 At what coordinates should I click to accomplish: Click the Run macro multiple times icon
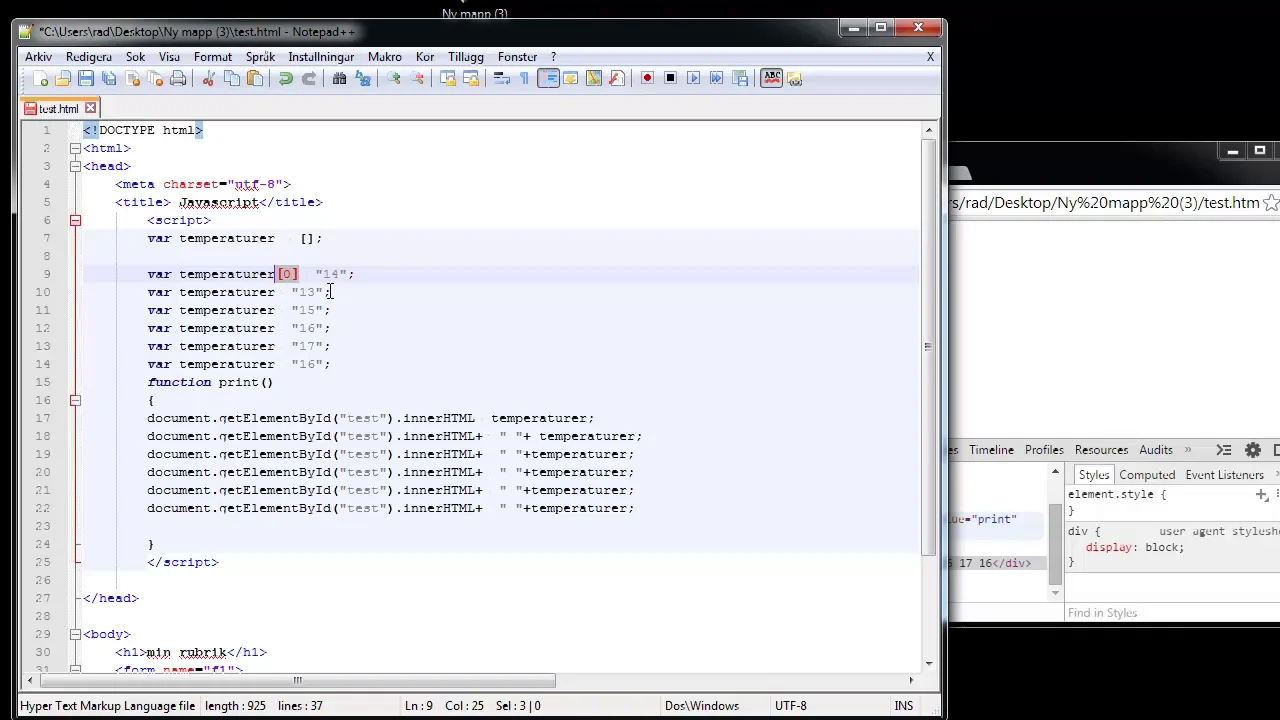pos(716,78)
